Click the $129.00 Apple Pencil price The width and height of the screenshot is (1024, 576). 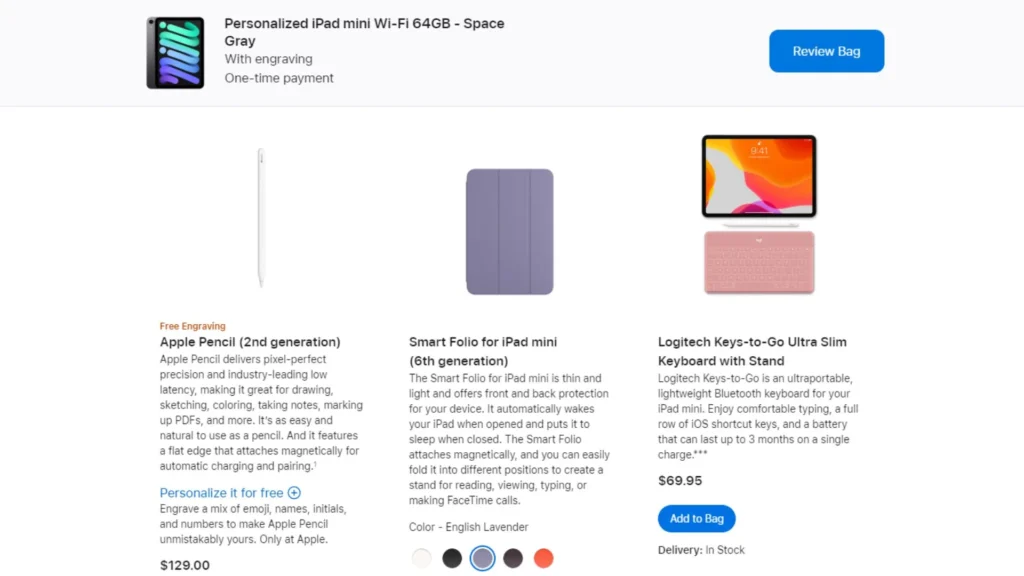[184, 565]
